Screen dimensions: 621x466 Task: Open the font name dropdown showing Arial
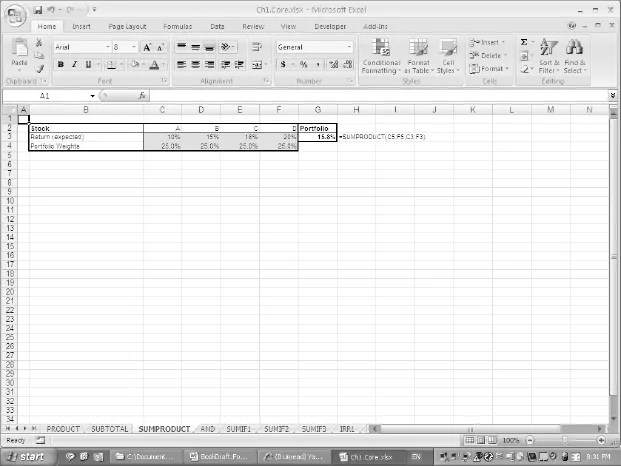pos(105,47)
